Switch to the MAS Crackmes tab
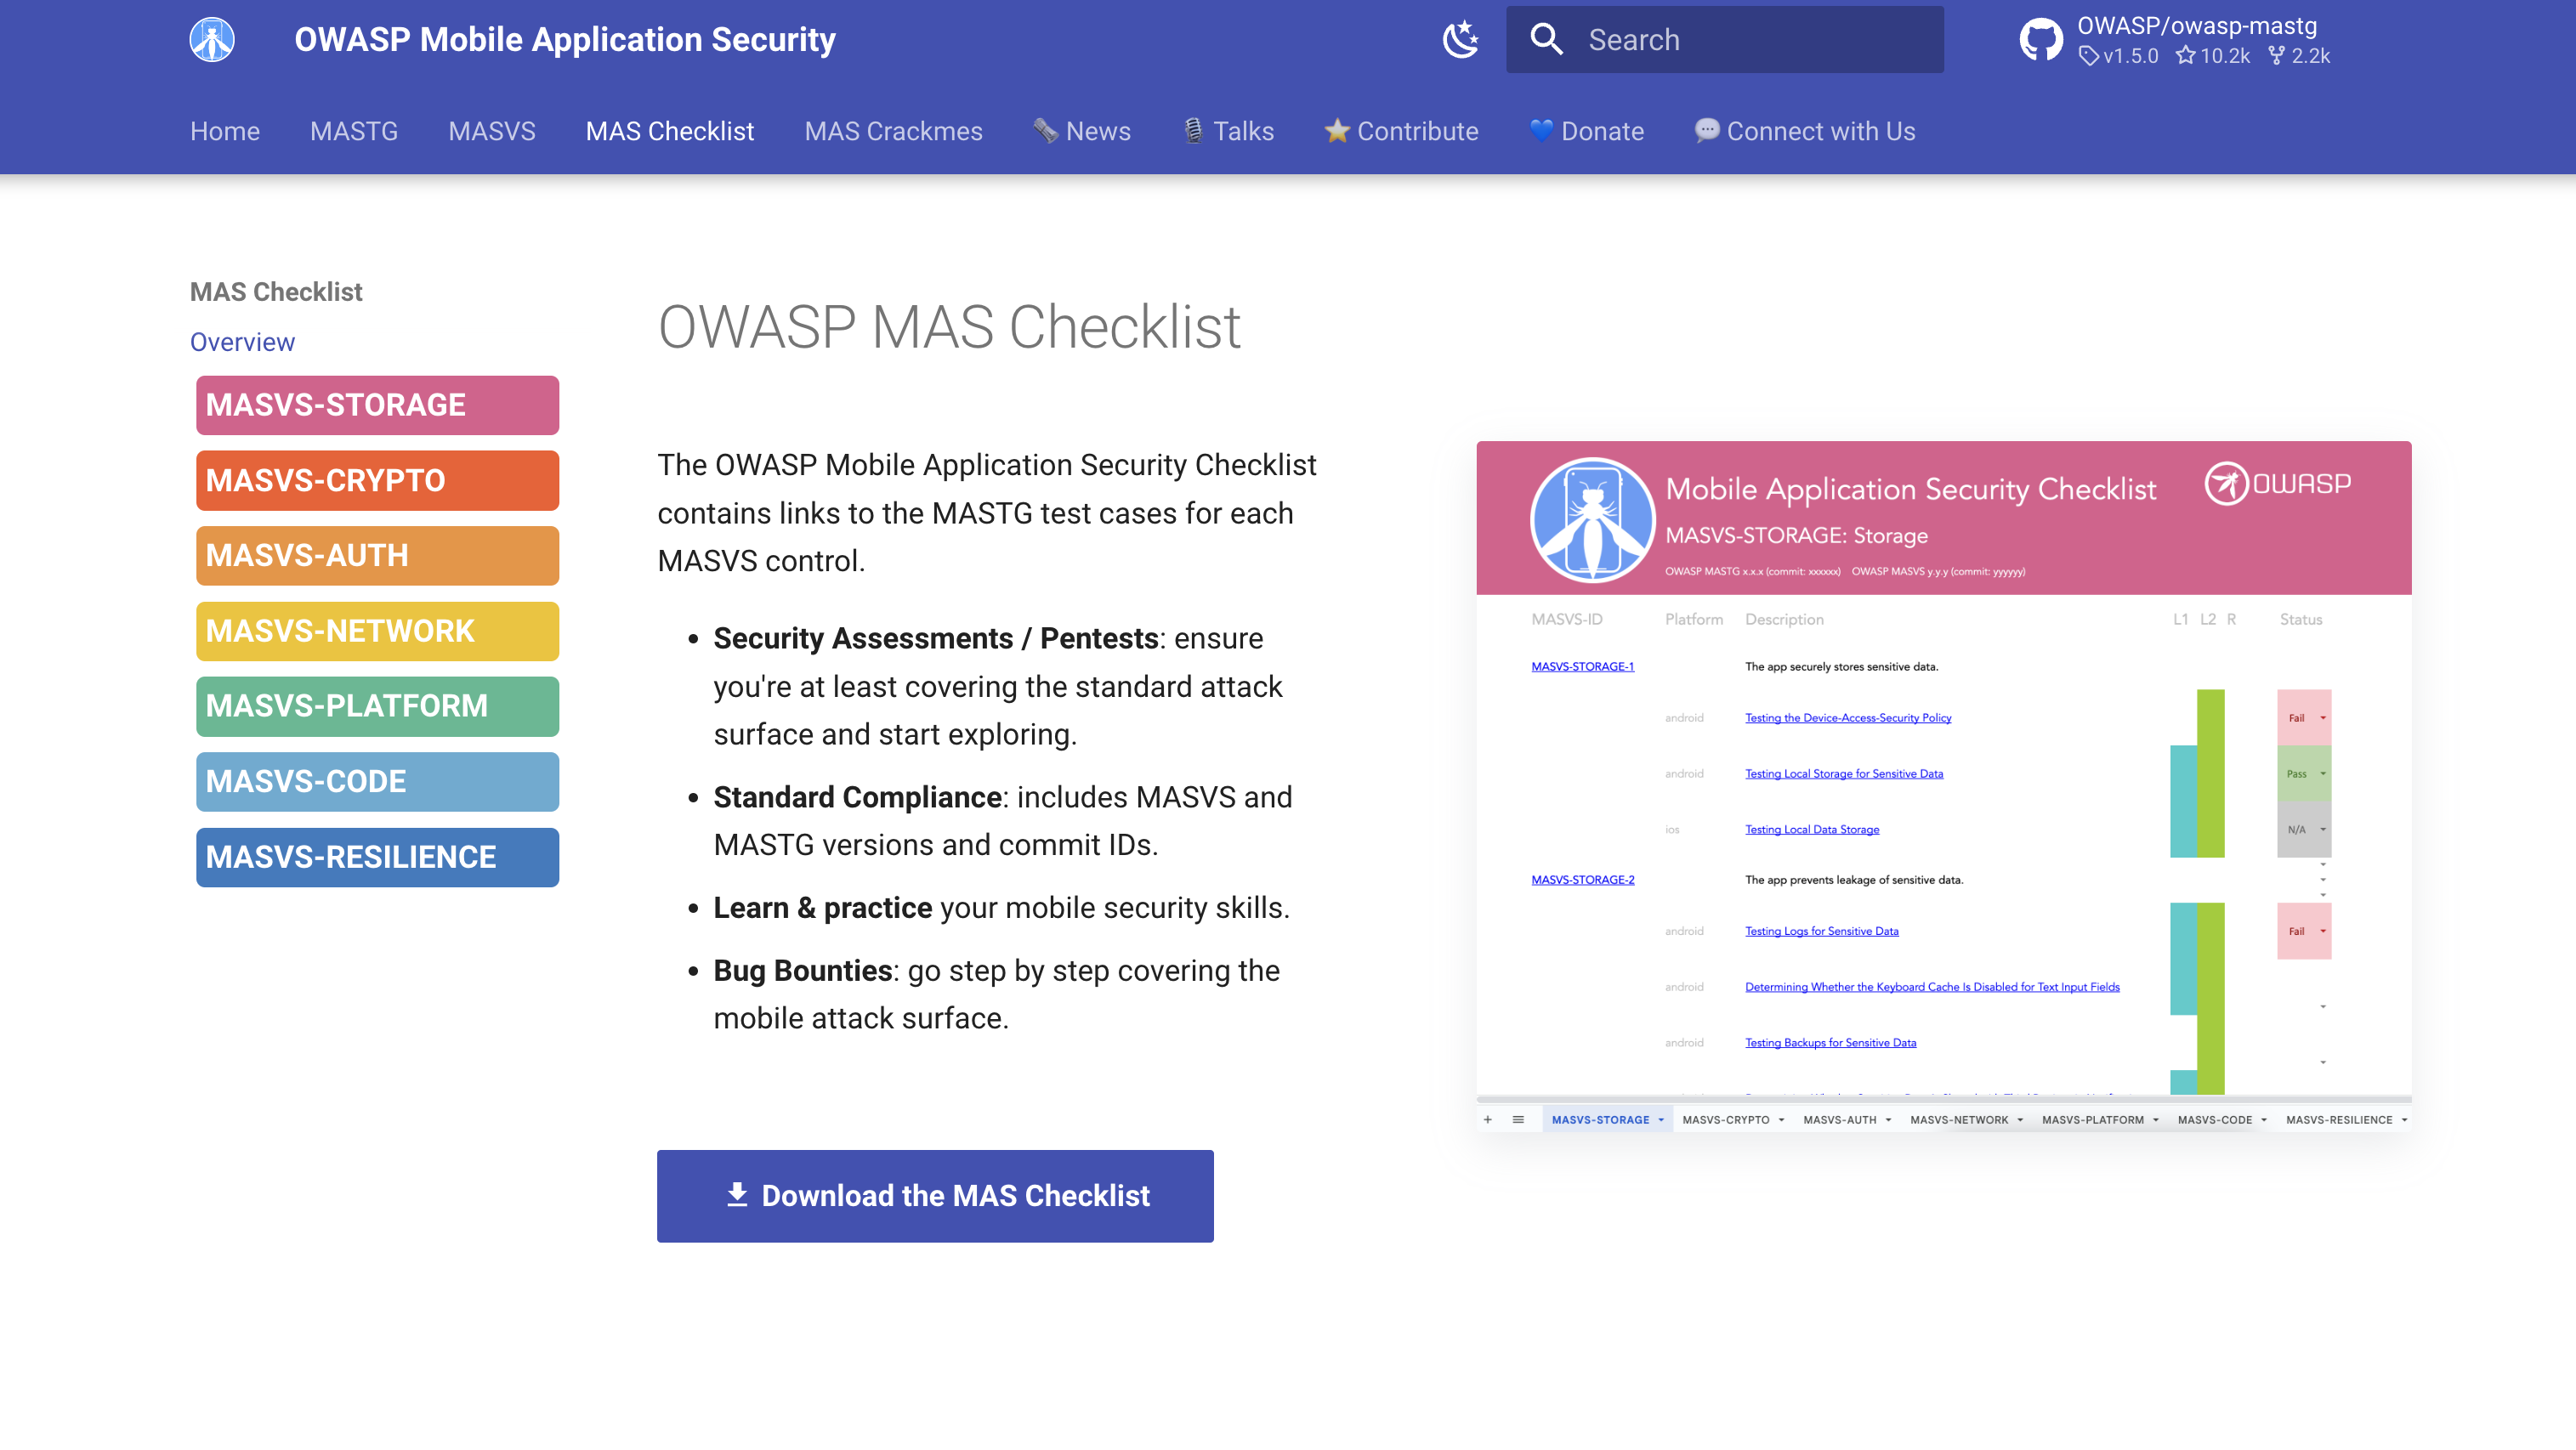The image size is (2576, 1450). click(x=893, y=131)
